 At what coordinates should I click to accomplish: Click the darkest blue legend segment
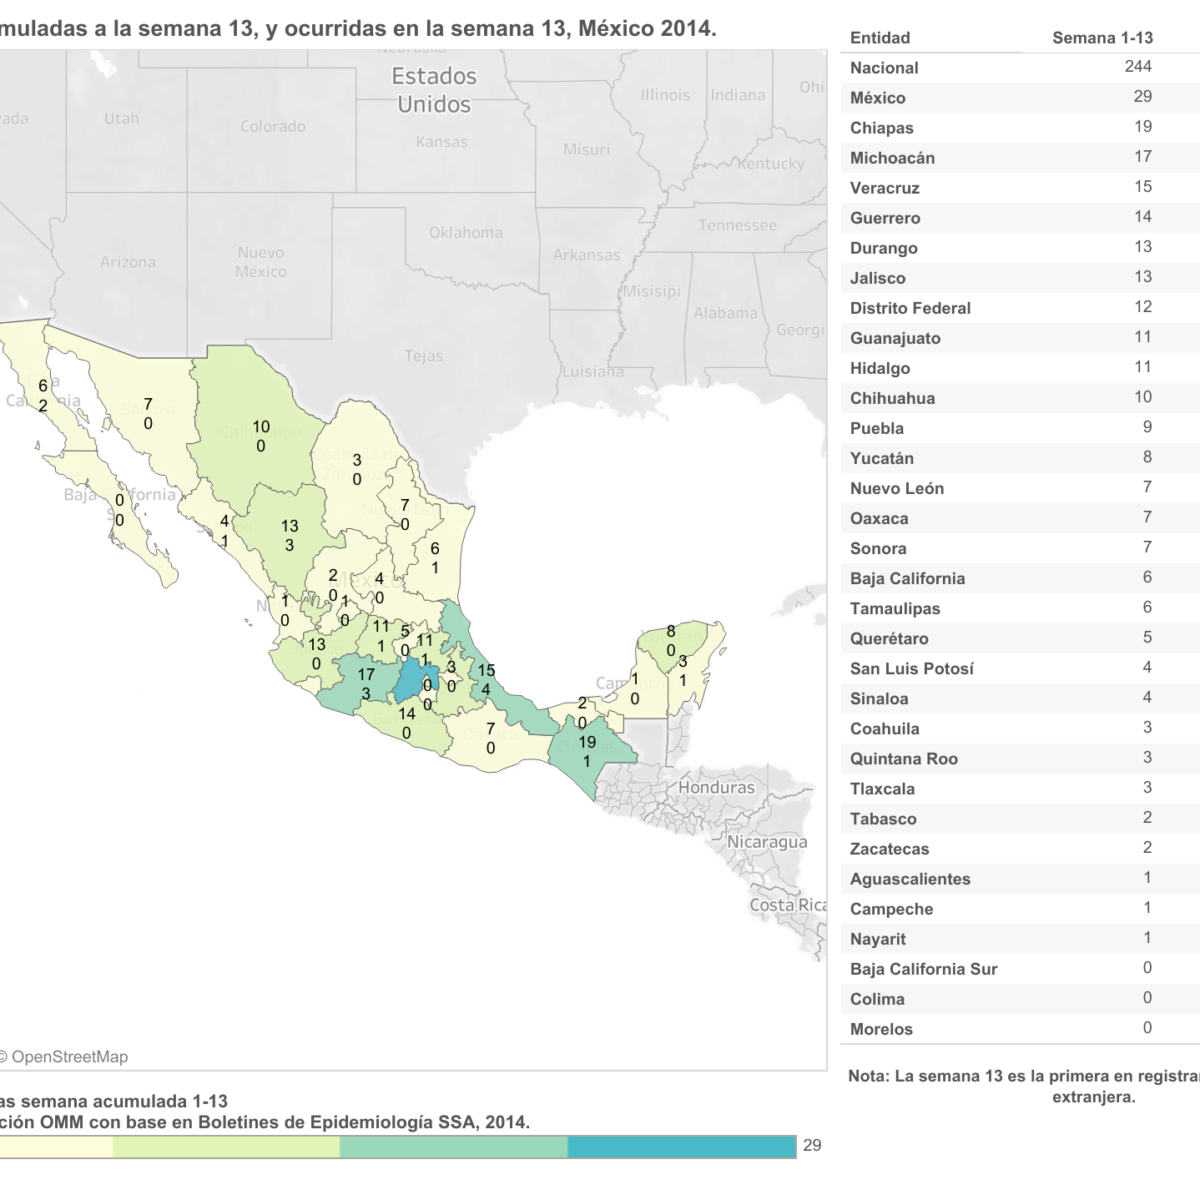(x=681, y=1146)
